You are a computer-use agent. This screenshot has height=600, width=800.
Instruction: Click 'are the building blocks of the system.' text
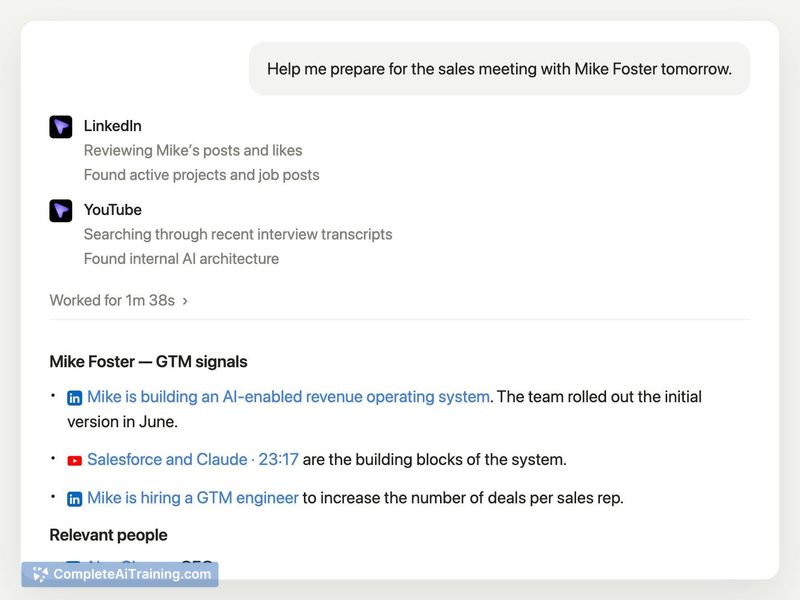[435, 459]
